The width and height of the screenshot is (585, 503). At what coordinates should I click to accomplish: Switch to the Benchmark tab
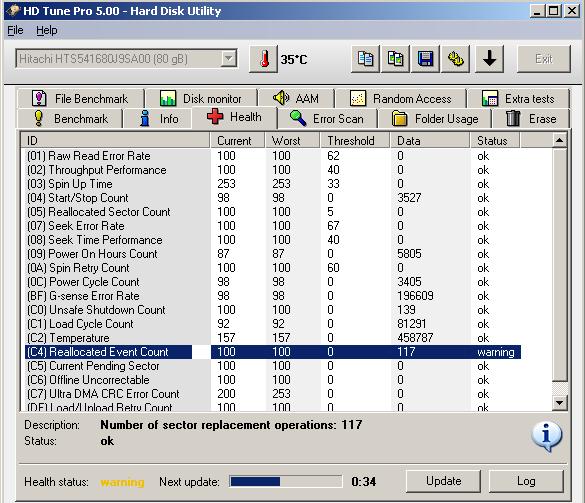point(70,119)
